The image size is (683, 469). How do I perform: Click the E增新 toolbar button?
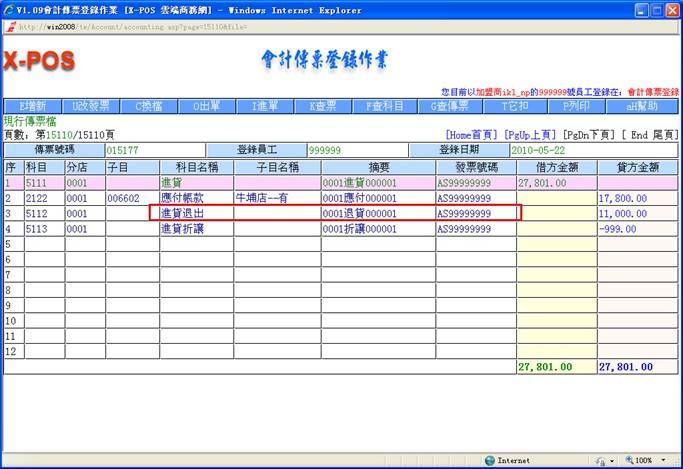coord(33,106)
